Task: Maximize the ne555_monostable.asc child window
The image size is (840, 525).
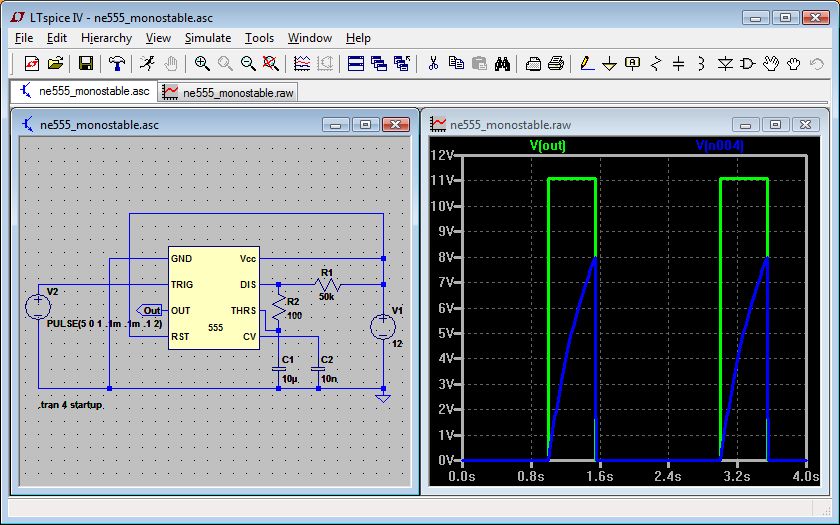Action: pos(365,125)
